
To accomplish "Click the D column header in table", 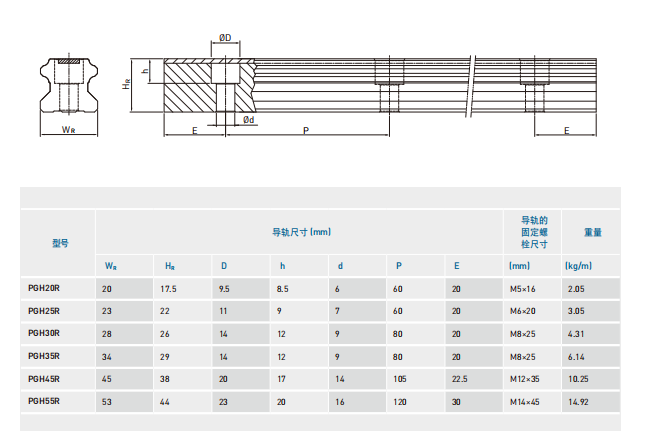I will point(224,266).
